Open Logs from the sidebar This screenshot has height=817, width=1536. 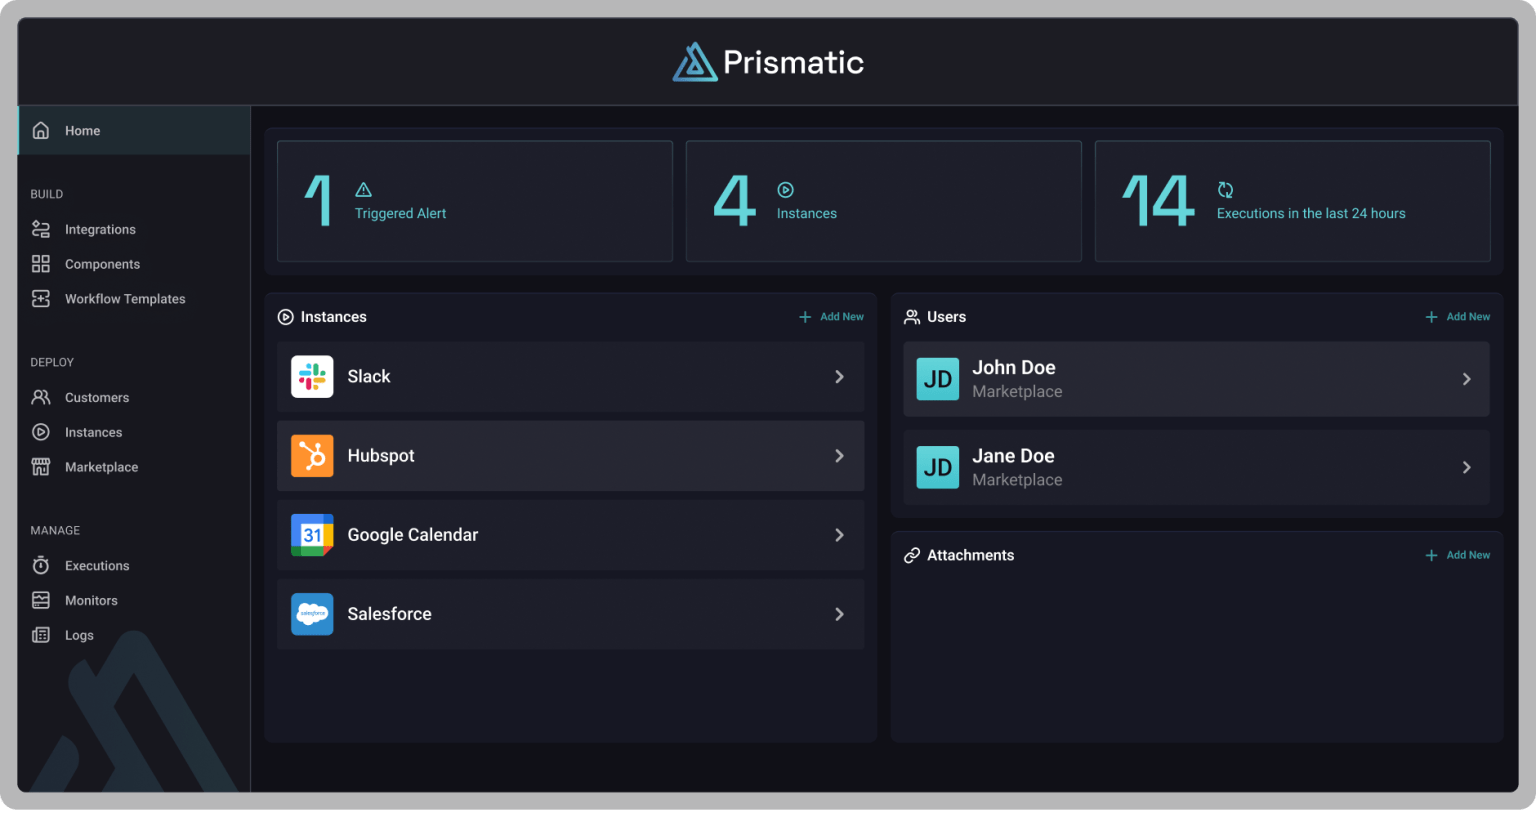point(79,635)
